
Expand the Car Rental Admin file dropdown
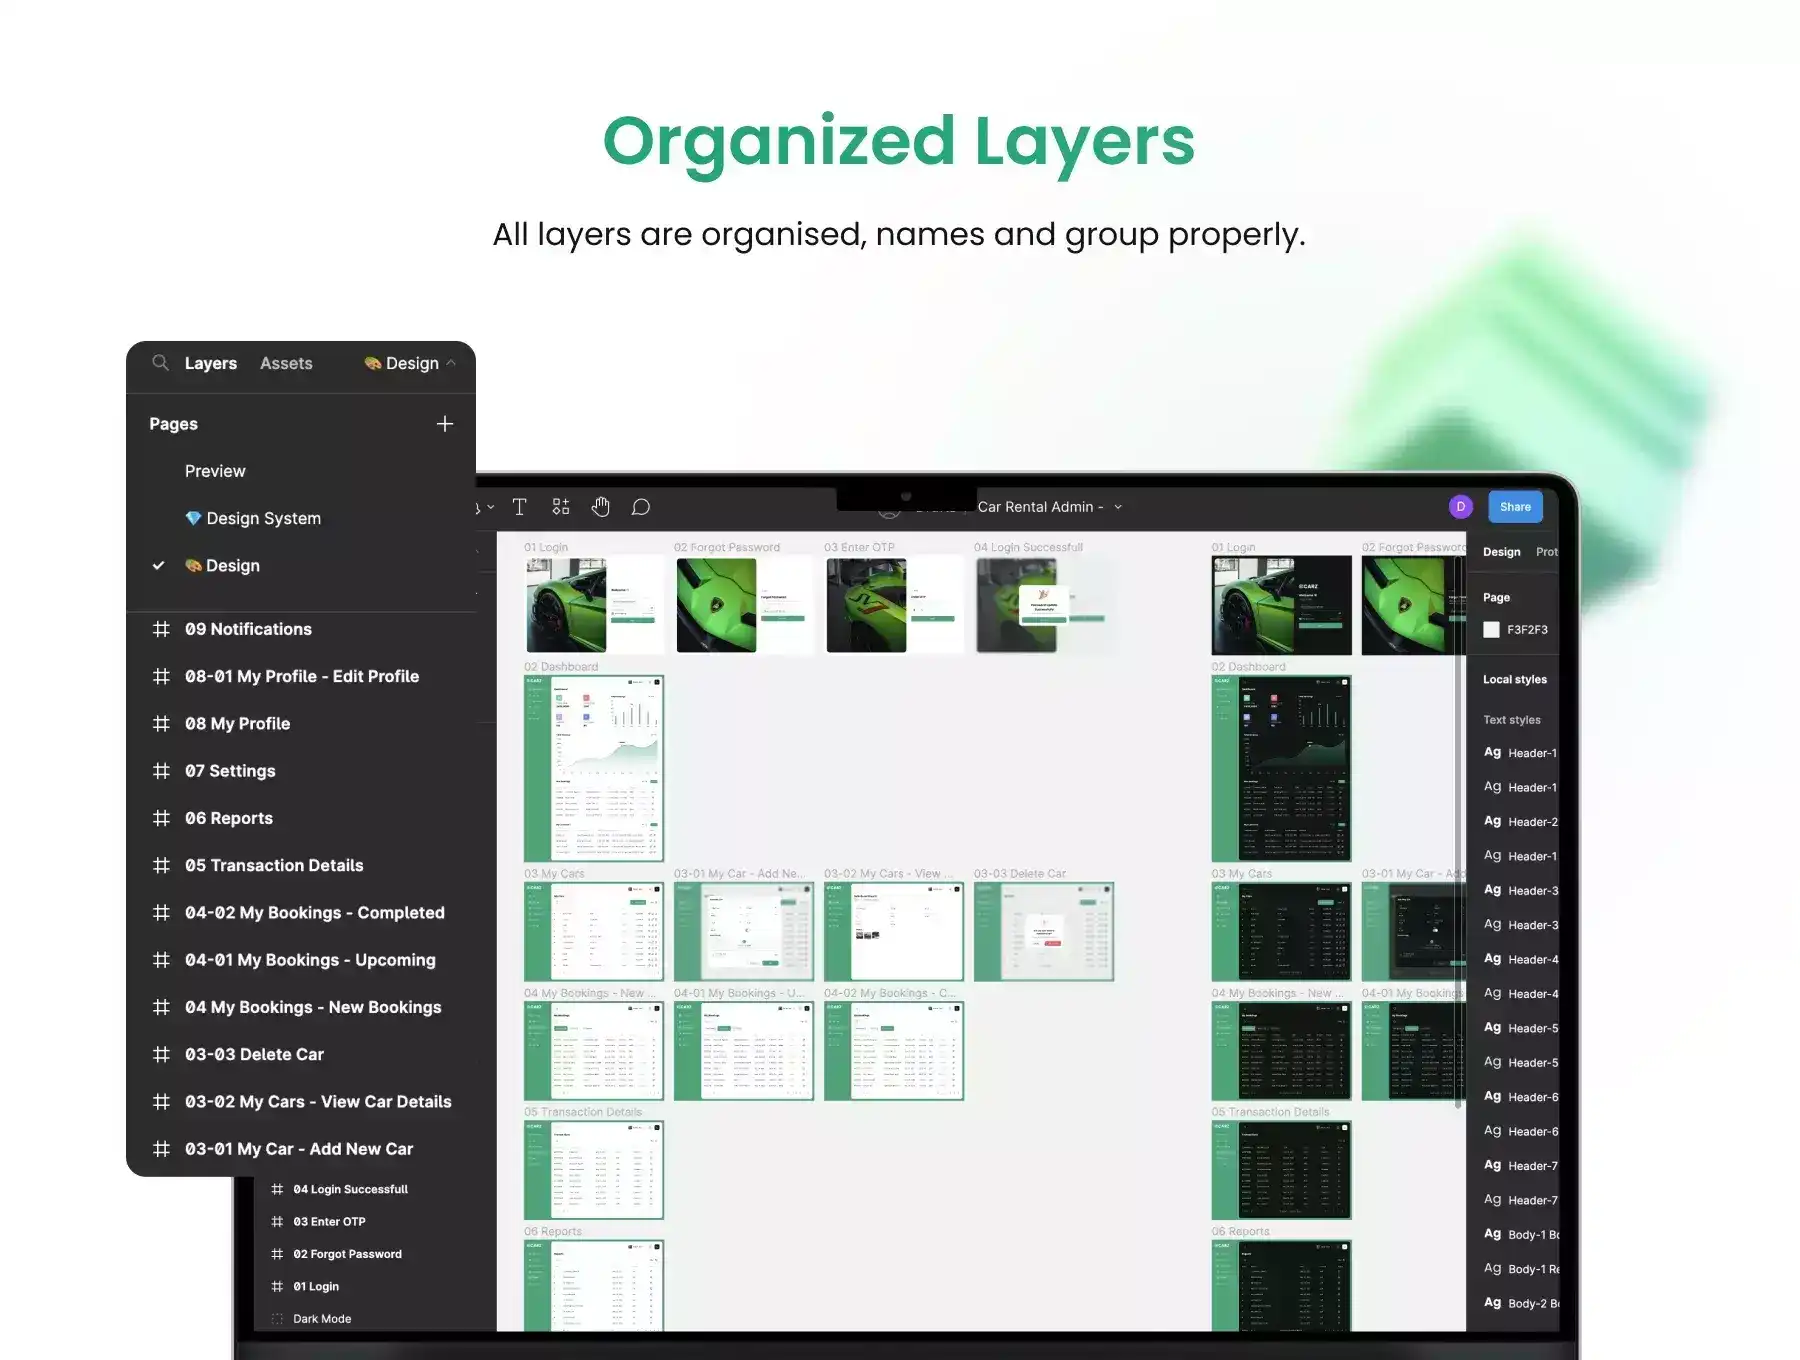[1118, 507]
